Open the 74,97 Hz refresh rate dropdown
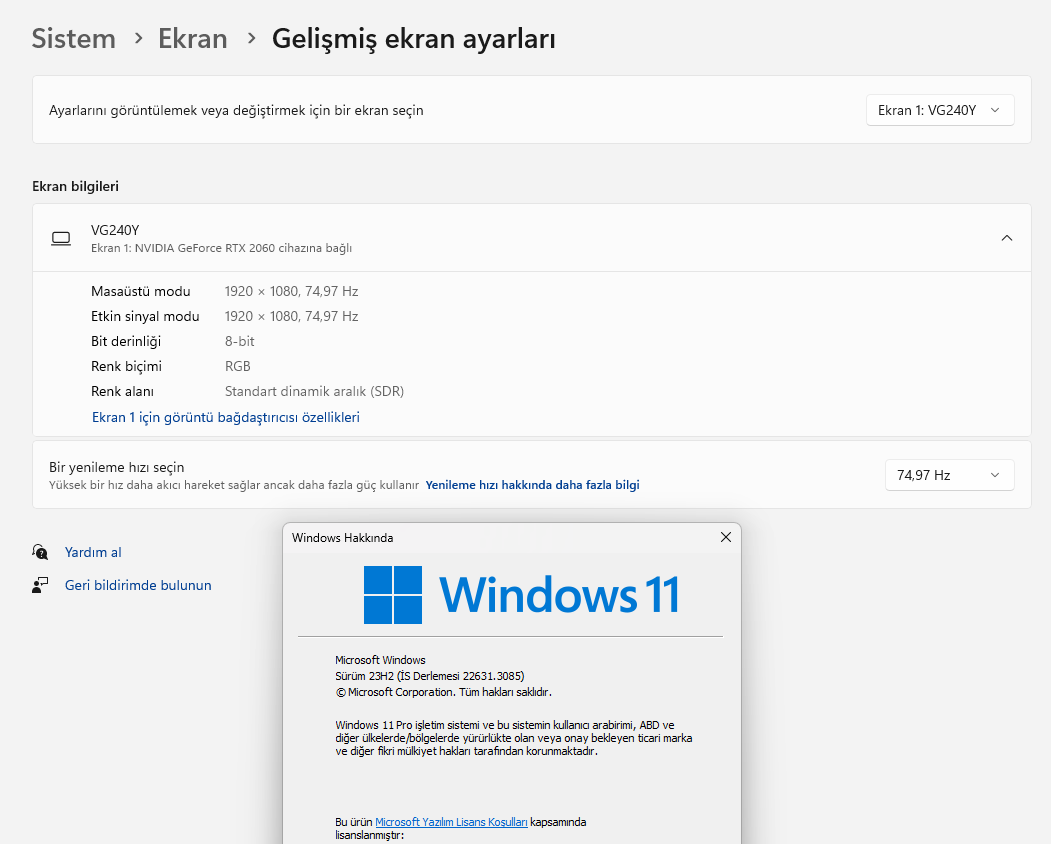The image size is (1051, 844). coord(949,475)
